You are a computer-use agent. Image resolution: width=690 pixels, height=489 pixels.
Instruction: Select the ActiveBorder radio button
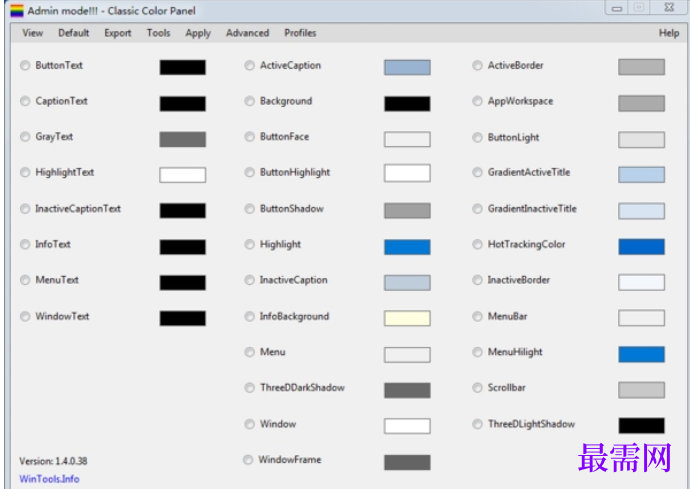coord(477,66)
